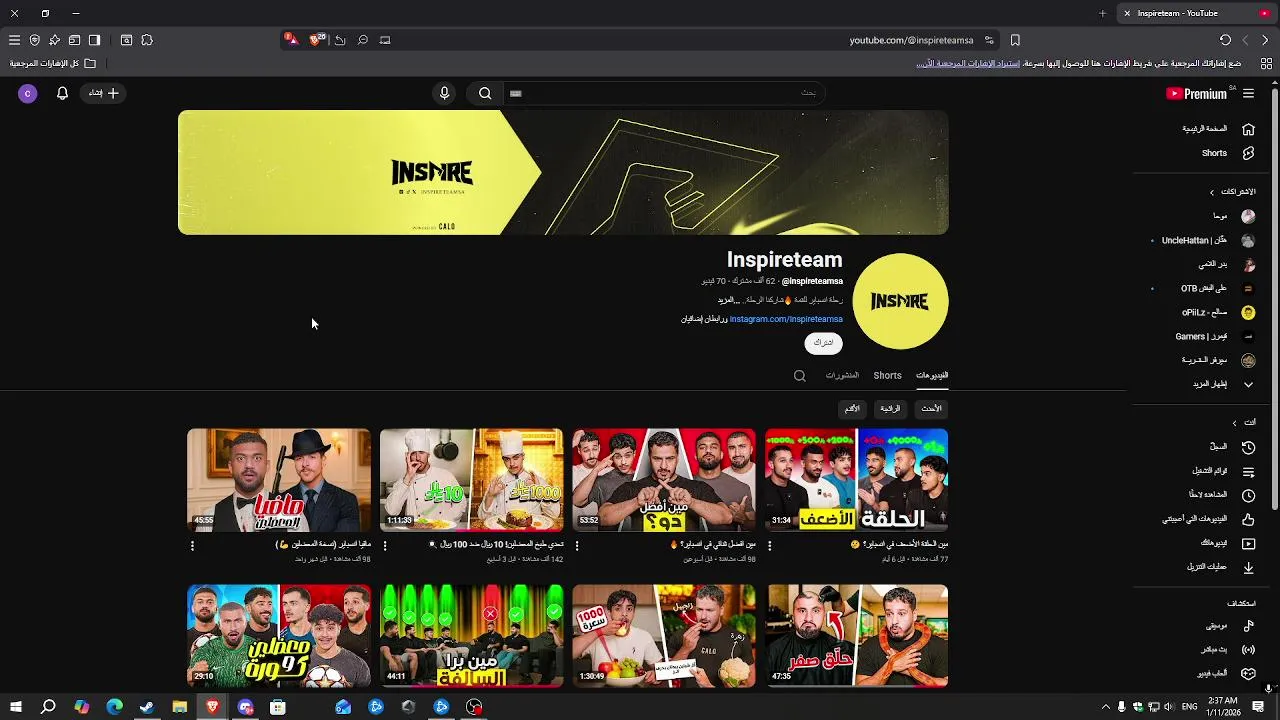Click the Create (إنشاء) button
1280x720 pixels.
pos(103,93)
